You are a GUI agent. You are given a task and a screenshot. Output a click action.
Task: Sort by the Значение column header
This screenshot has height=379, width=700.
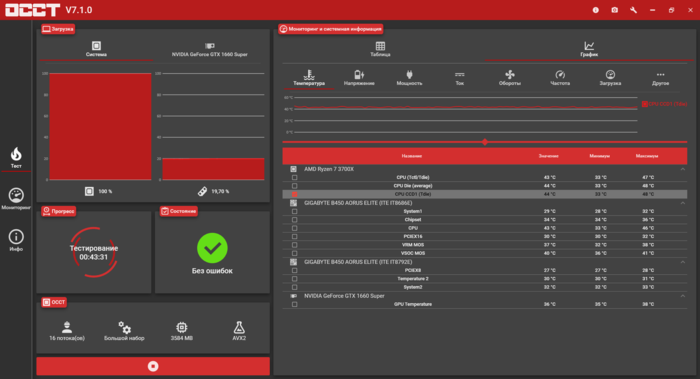(549, 156)
